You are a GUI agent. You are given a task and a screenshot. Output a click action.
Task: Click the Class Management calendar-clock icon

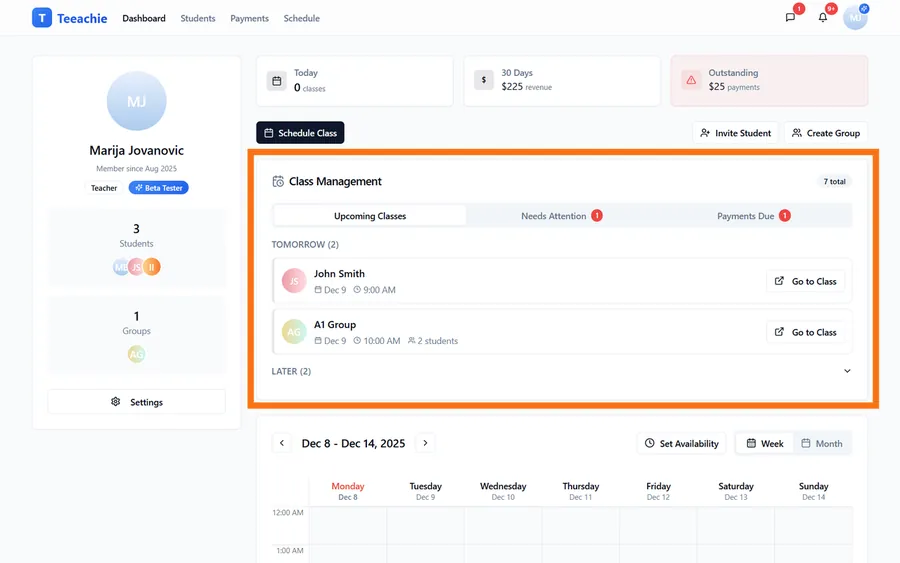(278, 181)
